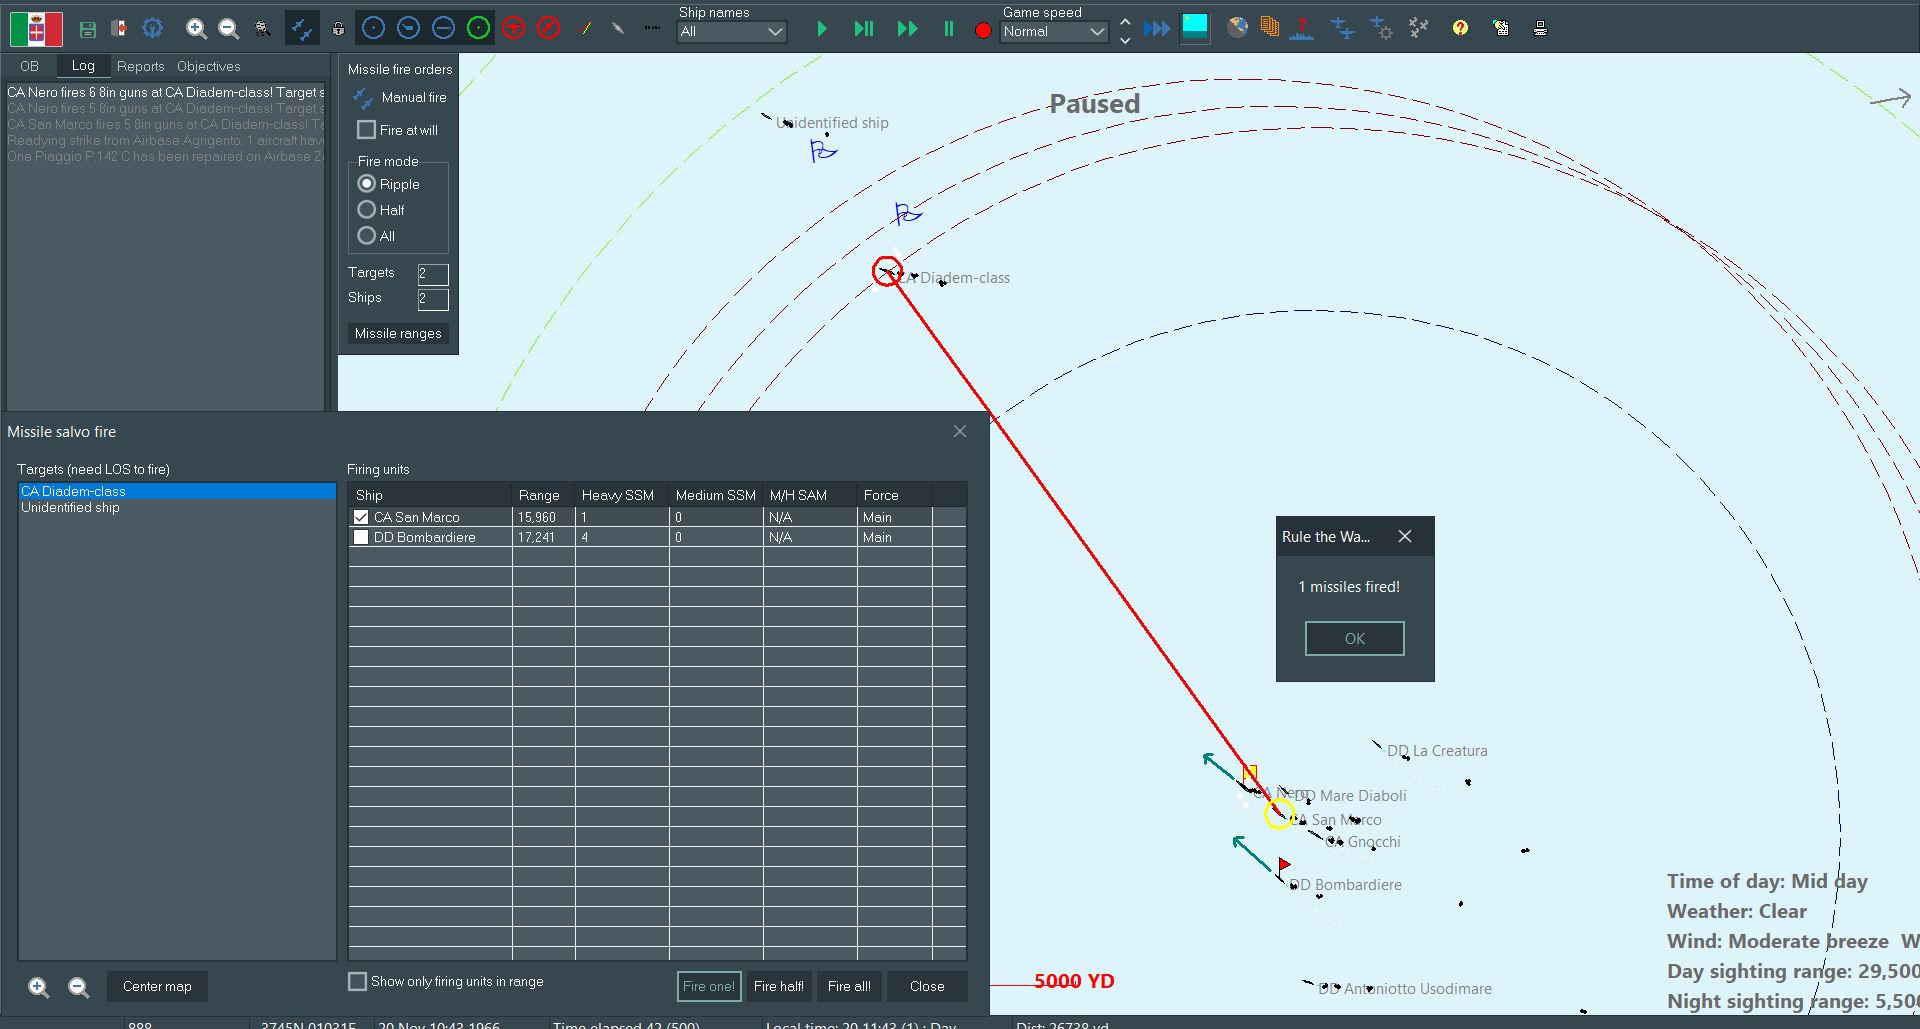Click the green save game icon
1920x1029 pixels.
coord(88,29)
